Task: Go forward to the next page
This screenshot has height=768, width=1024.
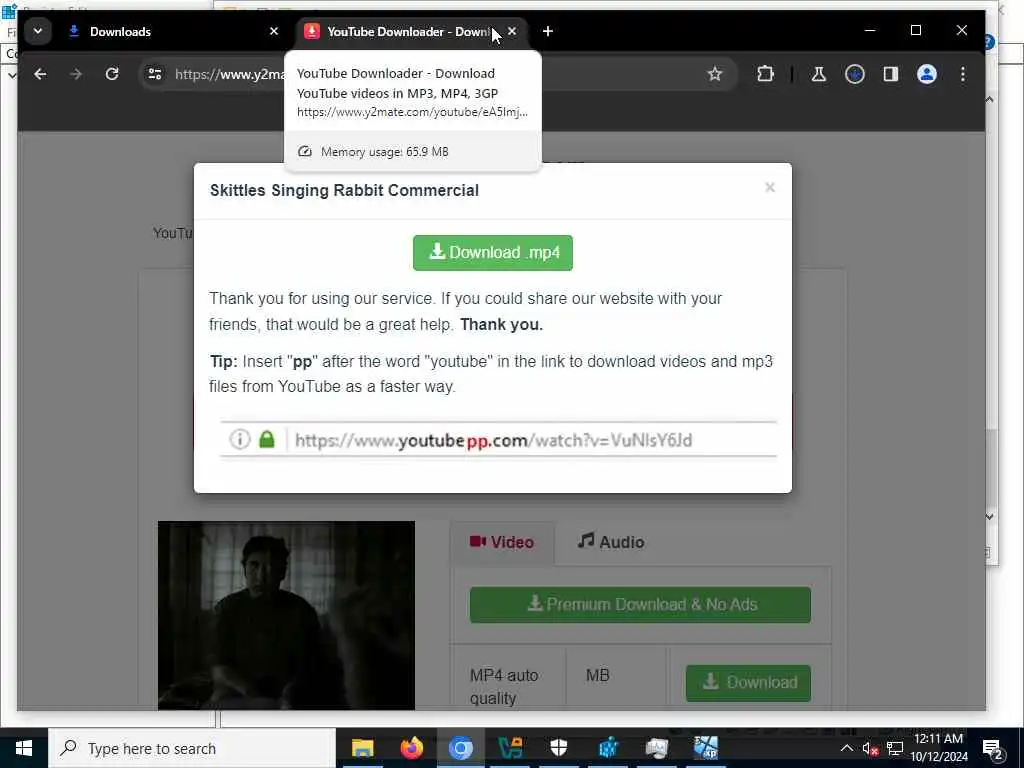Action: (x=76, y=74)
